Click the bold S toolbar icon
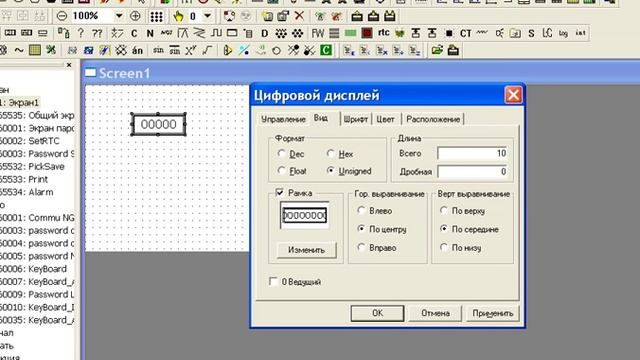 (x=531, y=33)
